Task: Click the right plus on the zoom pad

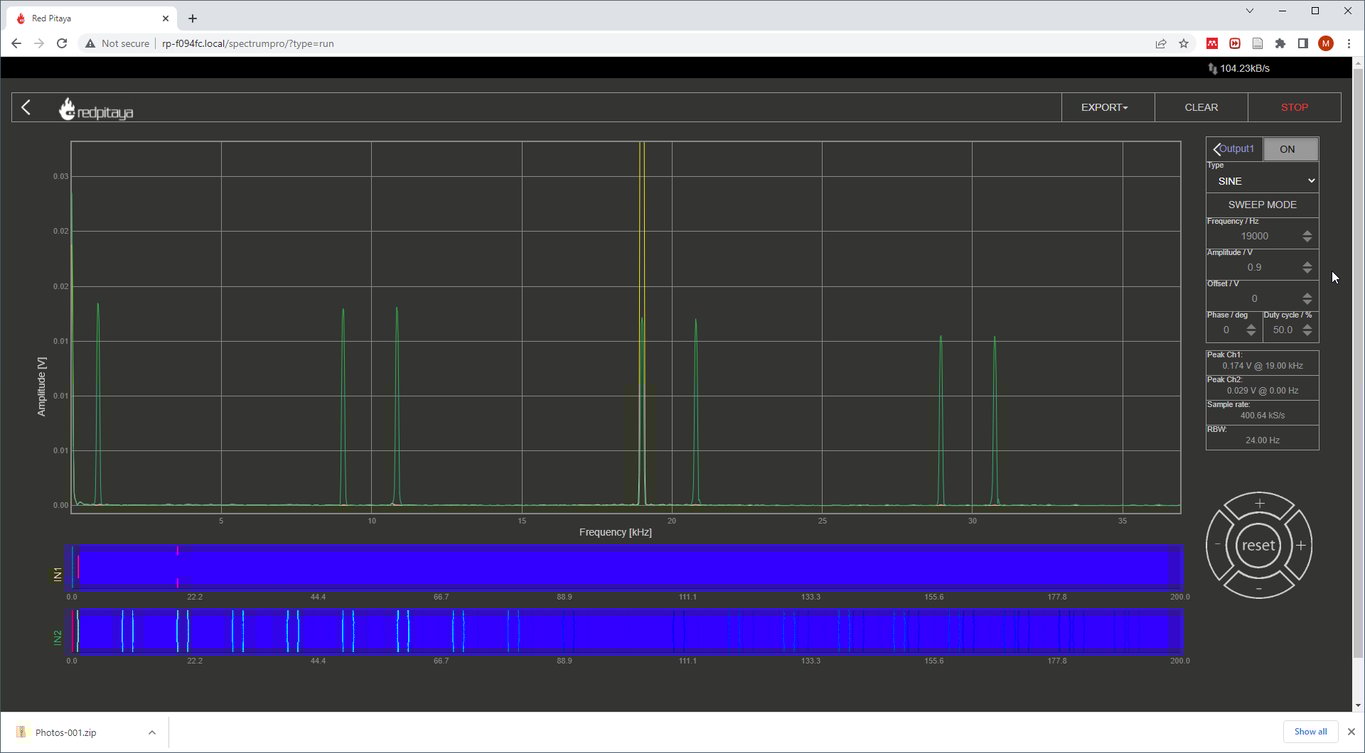Action: click(x=1301, y=545)
